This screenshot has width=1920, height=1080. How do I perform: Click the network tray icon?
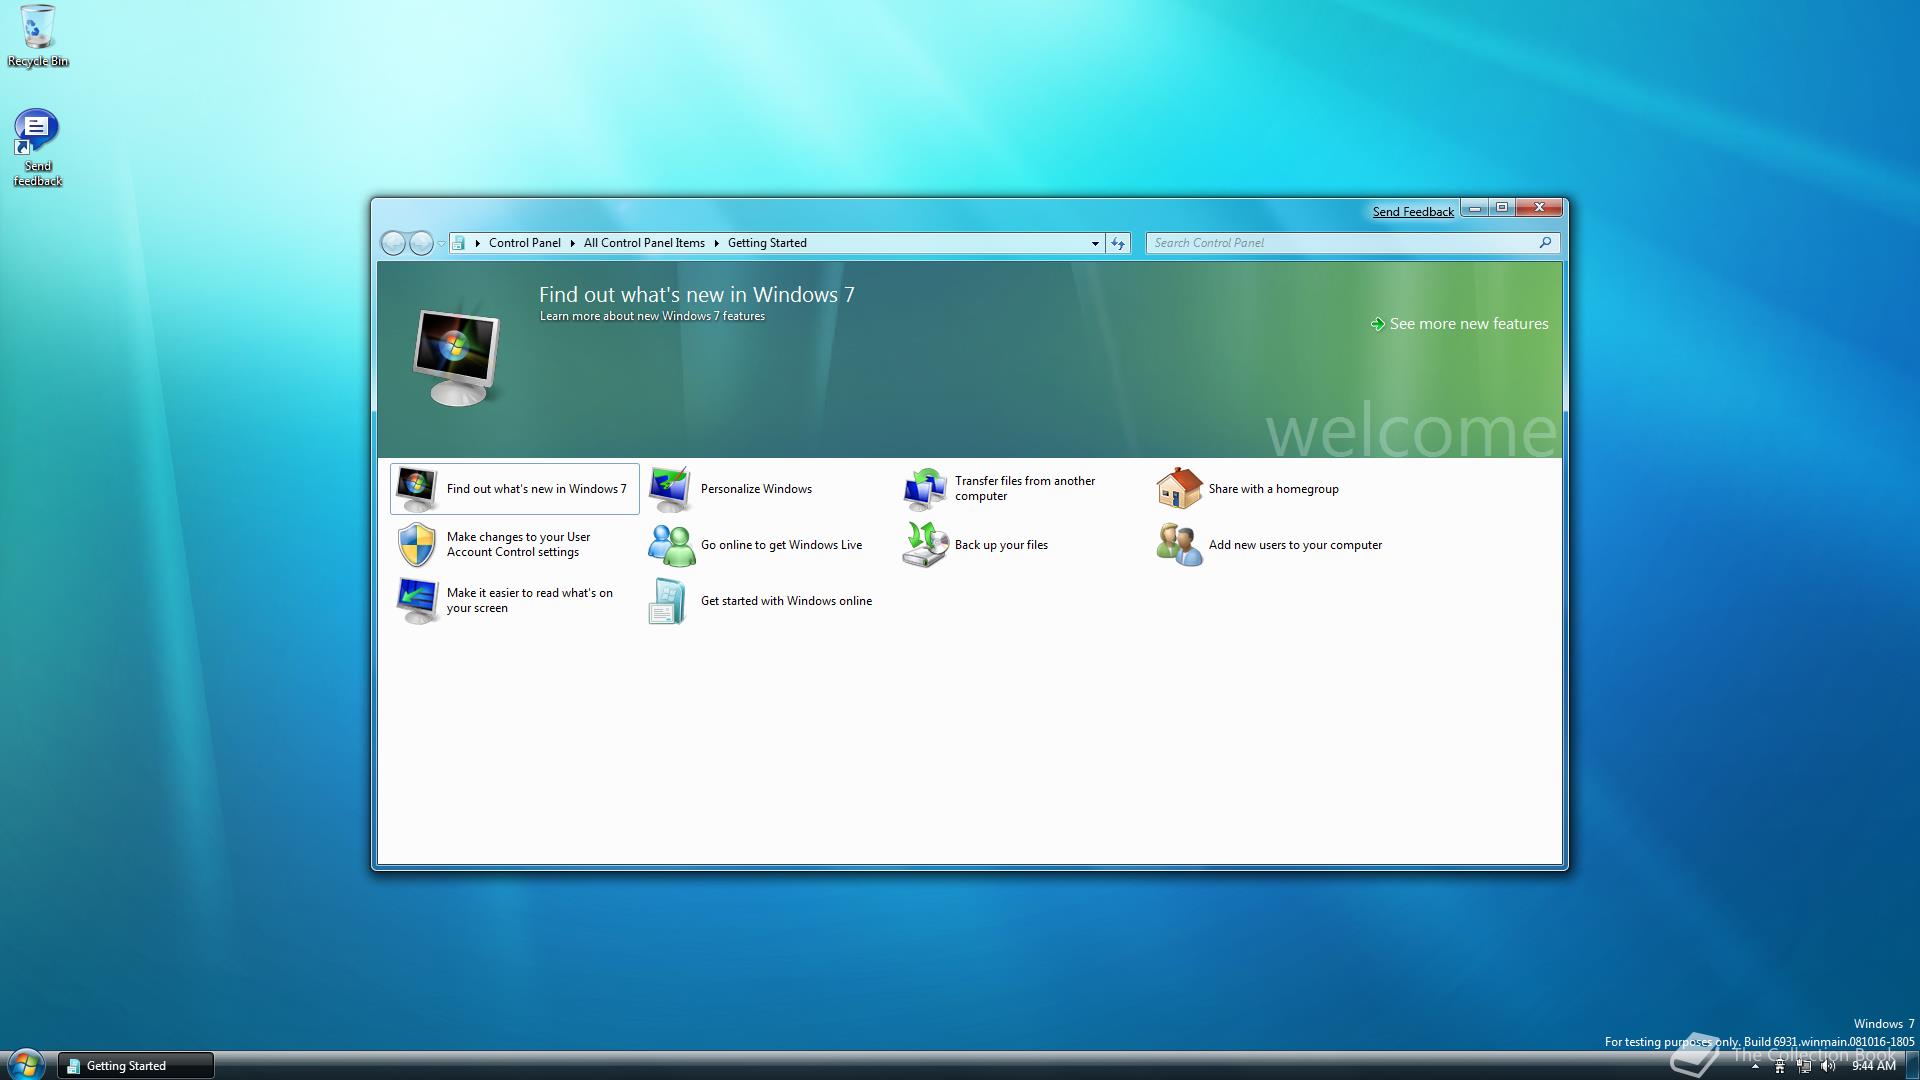click(1804, 1066)
